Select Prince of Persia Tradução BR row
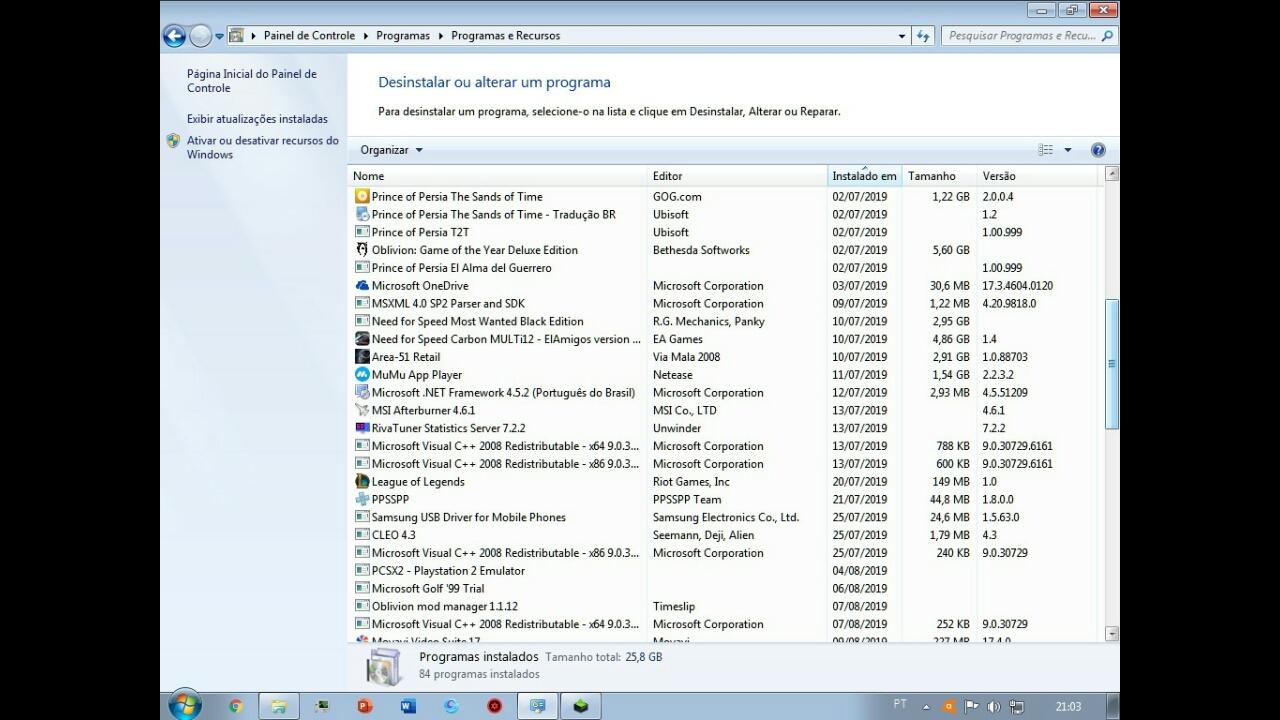The height and width of the screenshot is (720, 1280). click(726, 214)
